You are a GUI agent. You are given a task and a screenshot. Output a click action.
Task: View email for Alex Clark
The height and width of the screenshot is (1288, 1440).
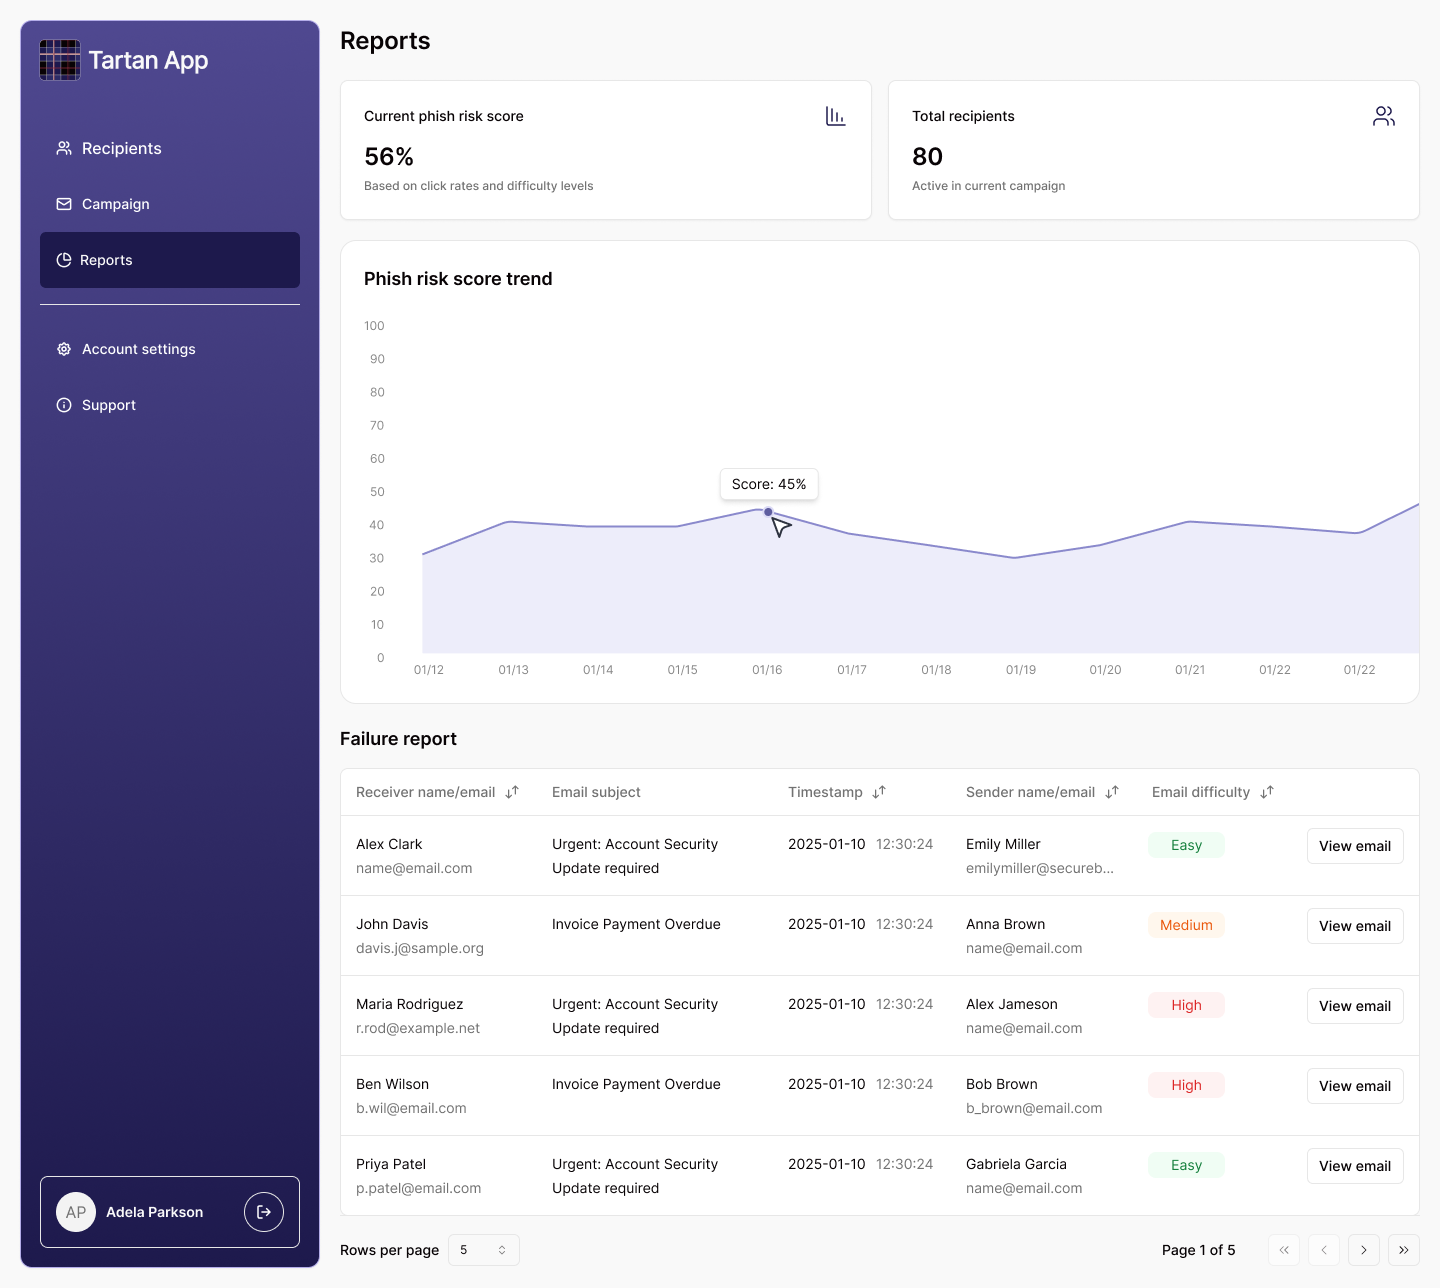pos(1354,846)
